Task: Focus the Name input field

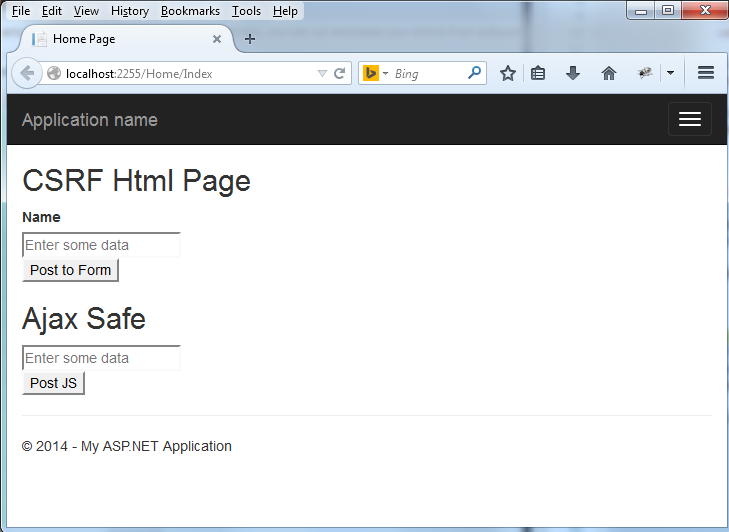Action: coord(101,245)
